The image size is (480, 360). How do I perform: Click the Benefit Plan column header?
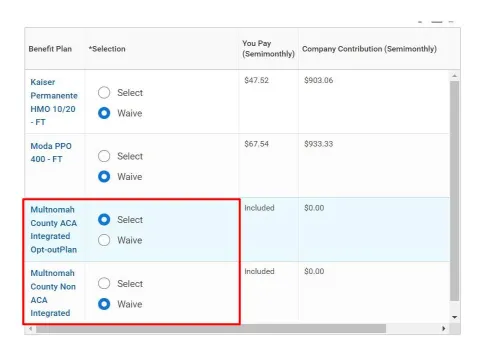click(50, 49)
